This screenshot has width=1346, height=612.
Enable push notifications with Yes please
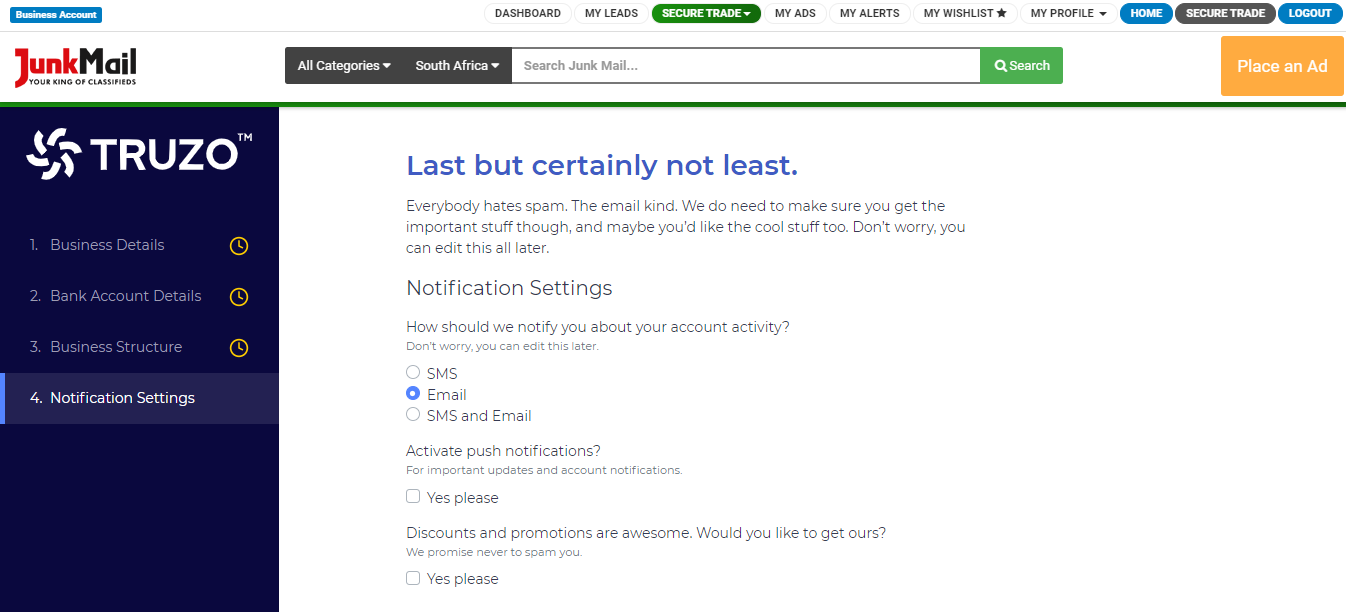point(413,496)
